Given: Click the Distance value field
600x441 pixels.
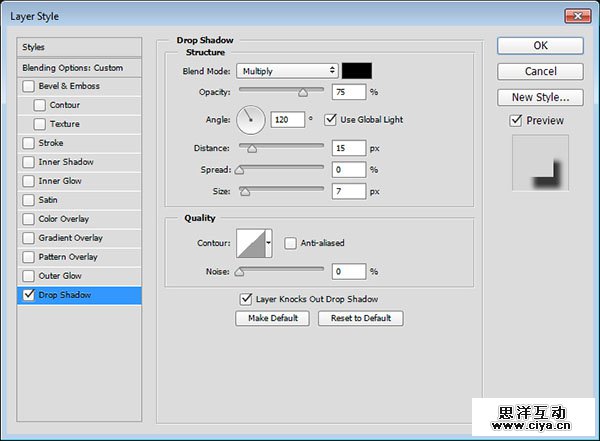Looking at the screenshot, I should tap(349, 148).
